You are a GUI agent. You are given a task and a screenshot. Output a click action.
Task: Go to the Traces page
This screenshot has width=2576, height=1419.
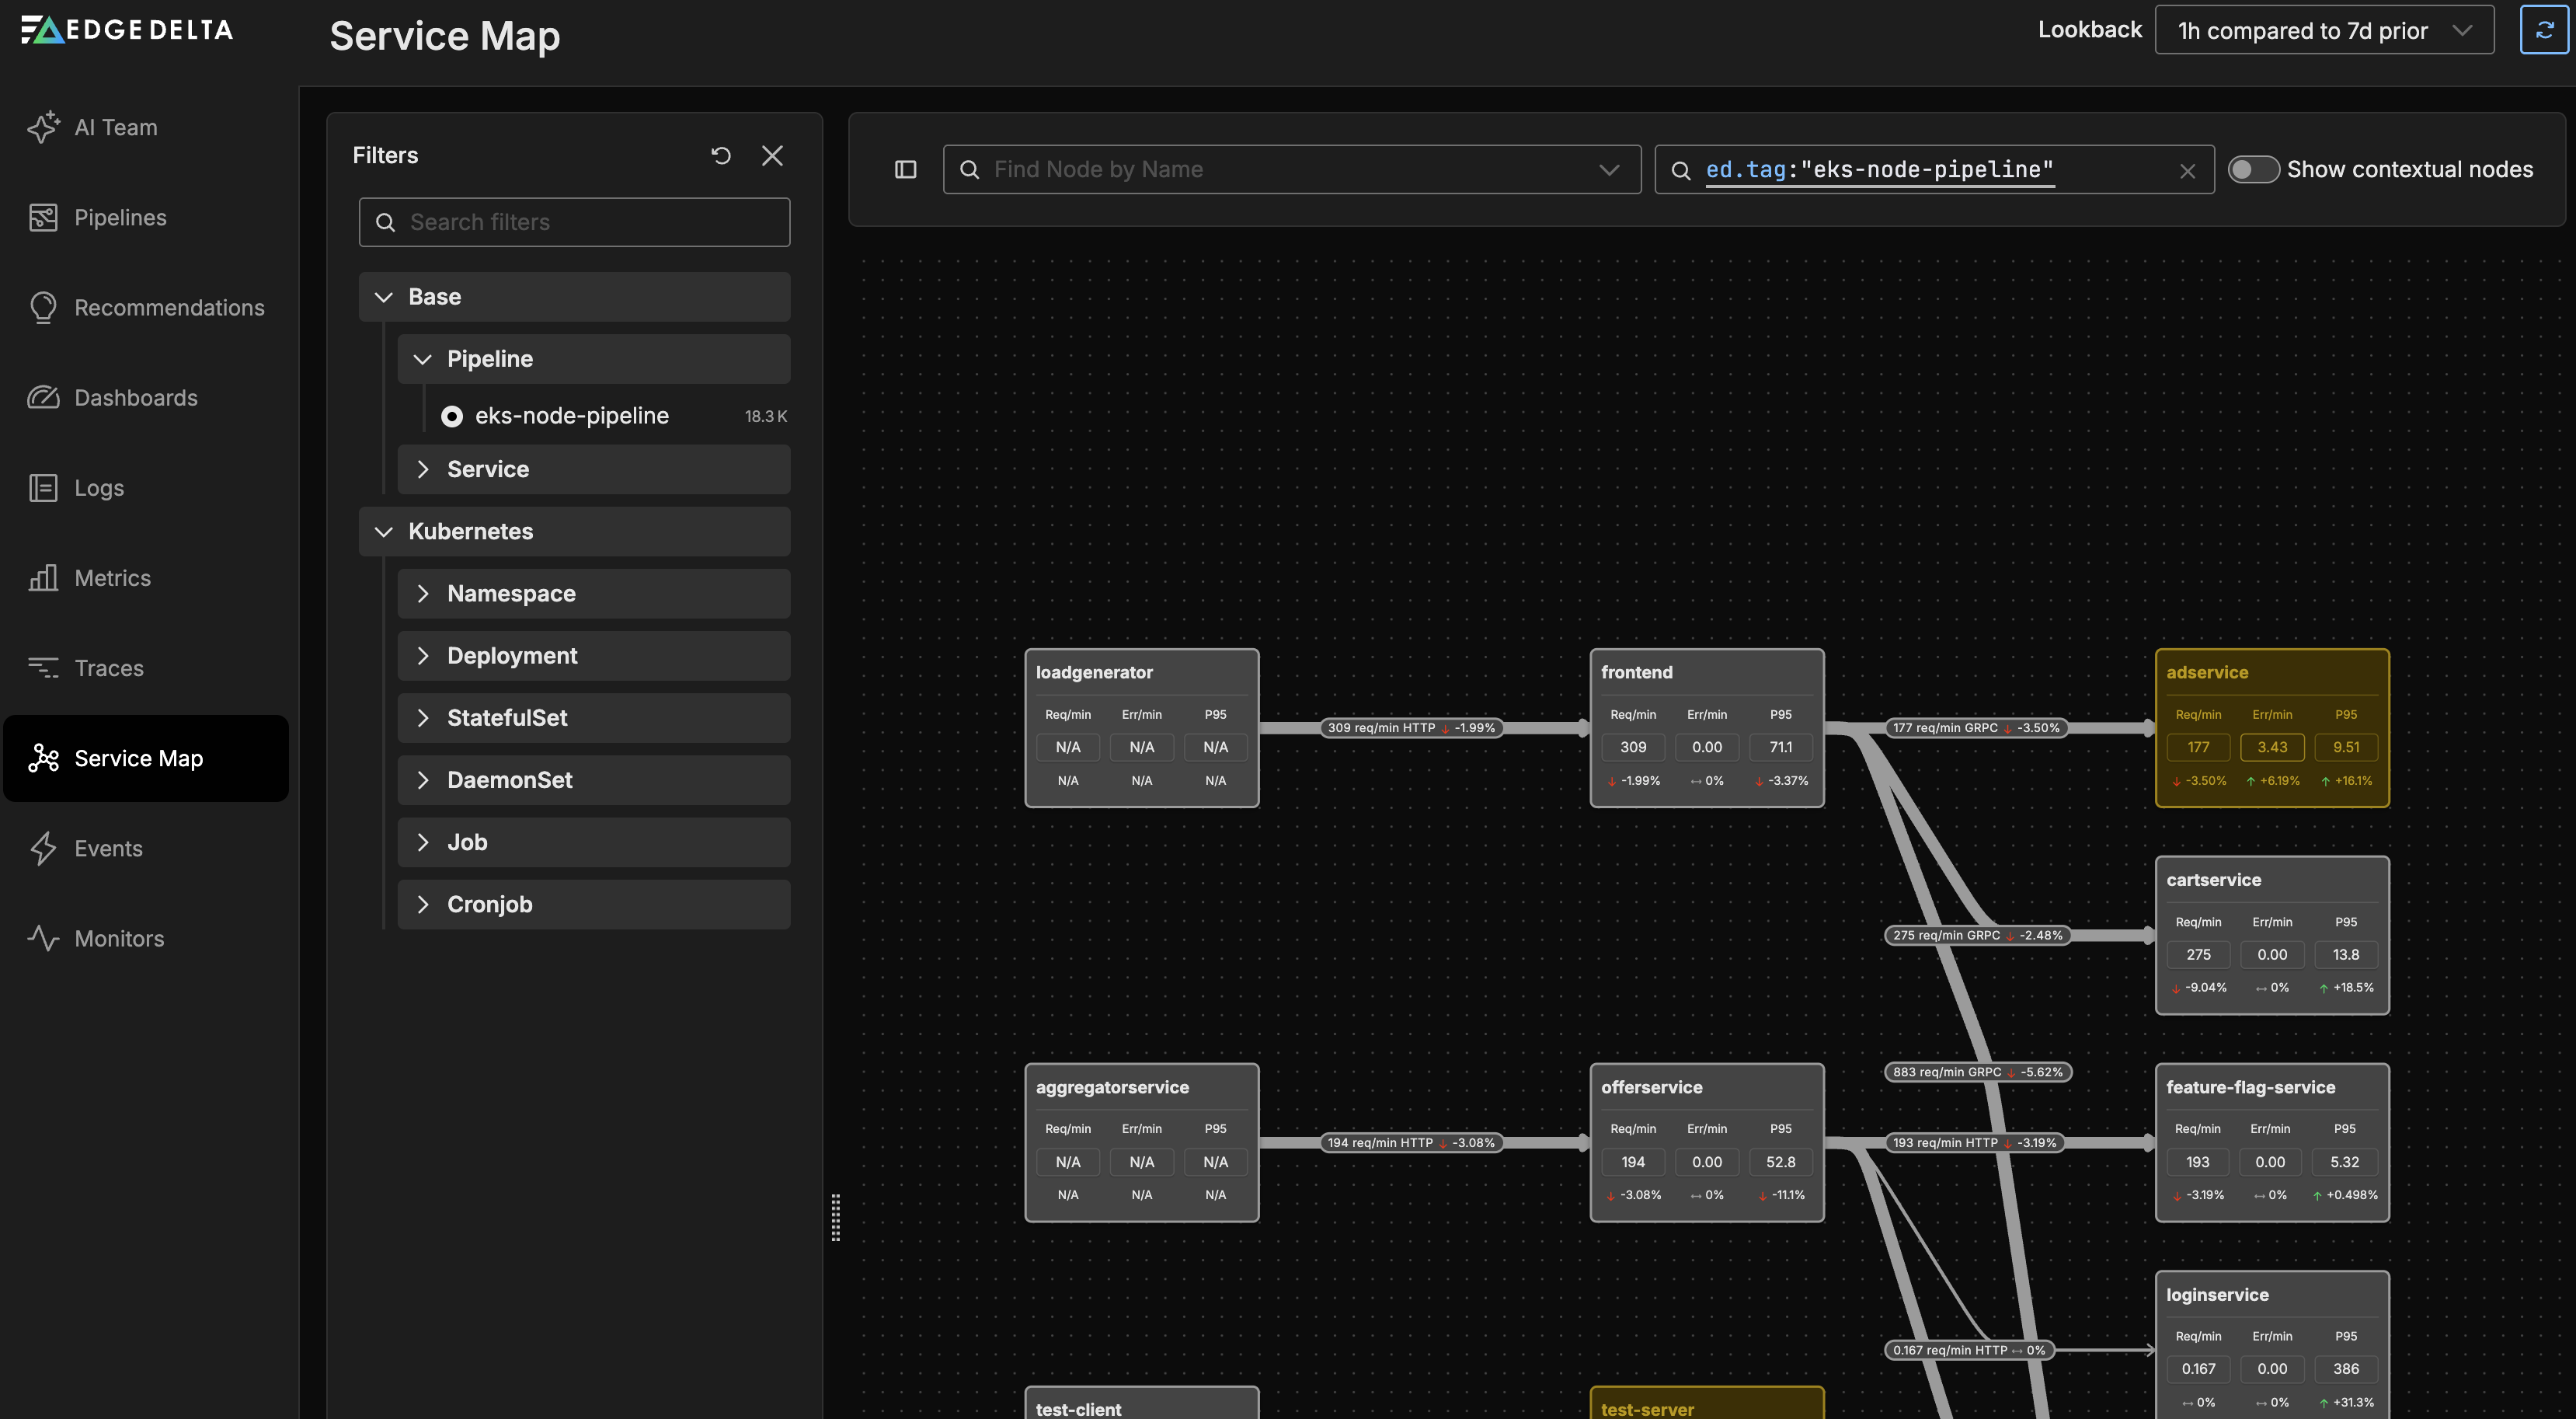coord(108,668)
